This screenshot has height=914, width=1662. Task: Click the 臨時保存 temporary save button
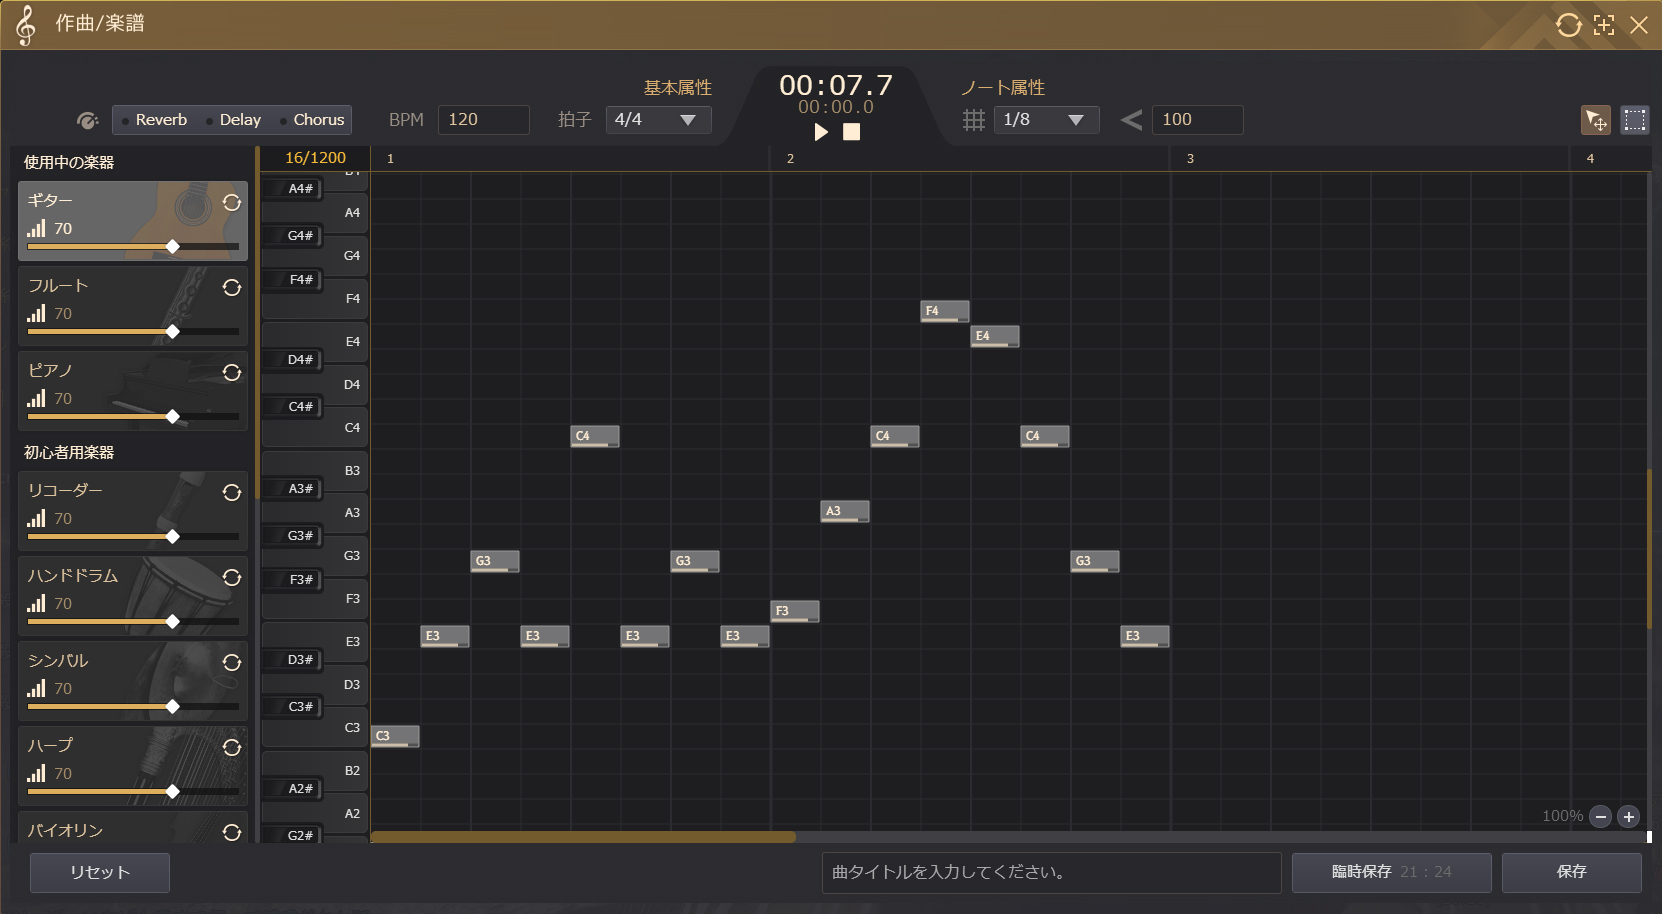pyautogui.click(x=1391, y=872)
